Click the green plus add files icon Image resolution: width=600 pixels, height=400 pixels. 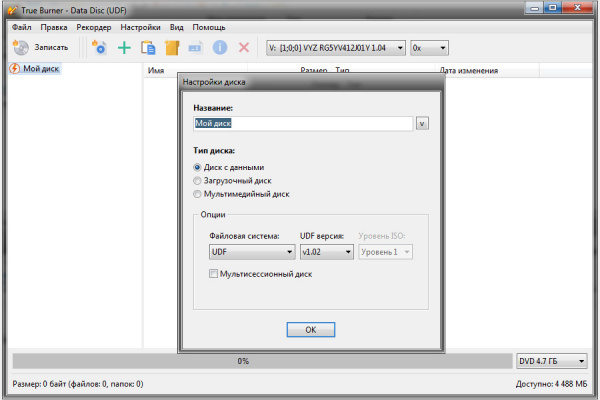click(124, 48)
